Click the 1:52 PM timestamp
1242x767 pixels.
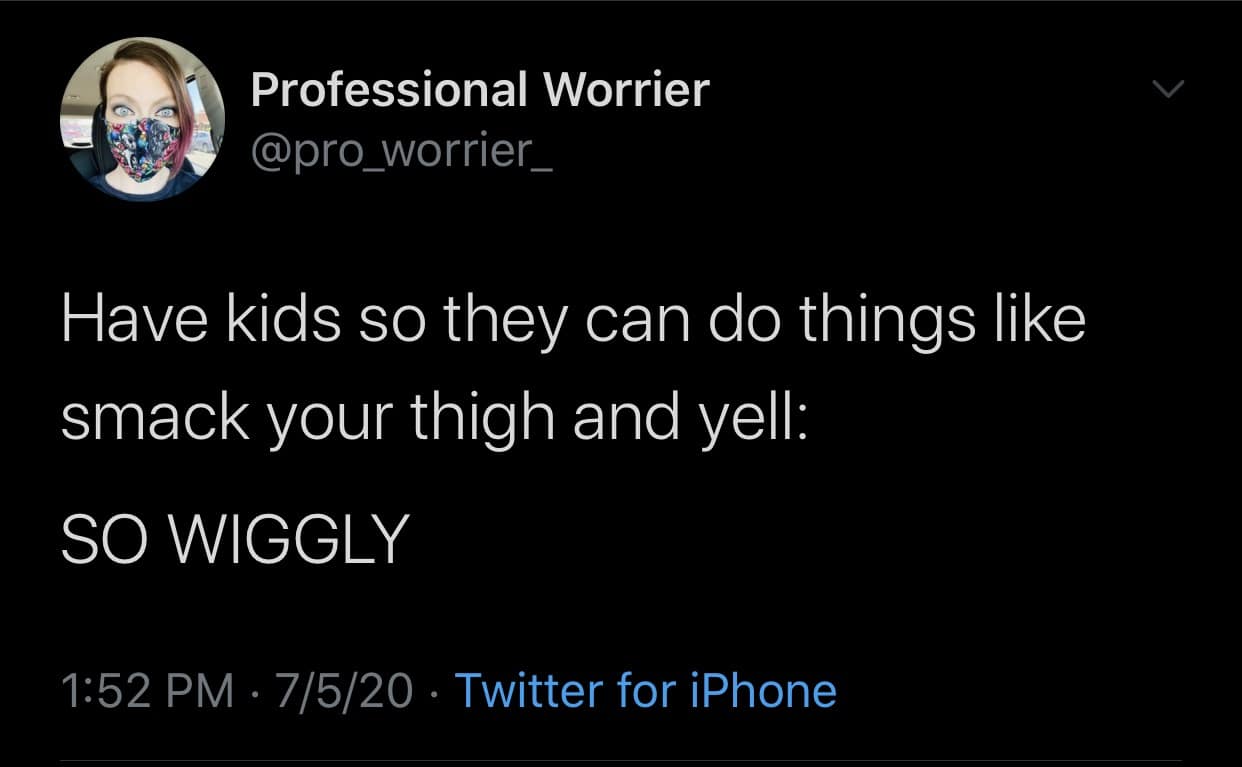(x=147, y=690)
